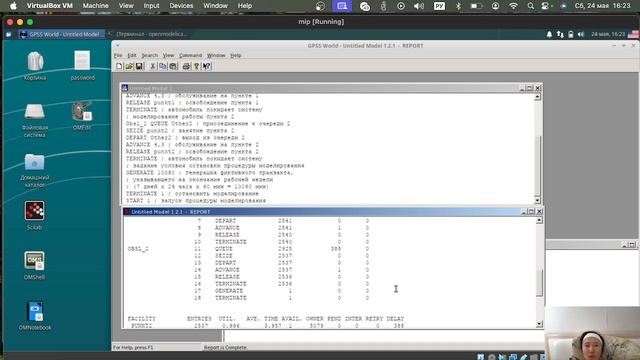Open the GPSS World View menu
Image resolution: width=640 pixels, height=360 pixels.
(x=168, y=55)
